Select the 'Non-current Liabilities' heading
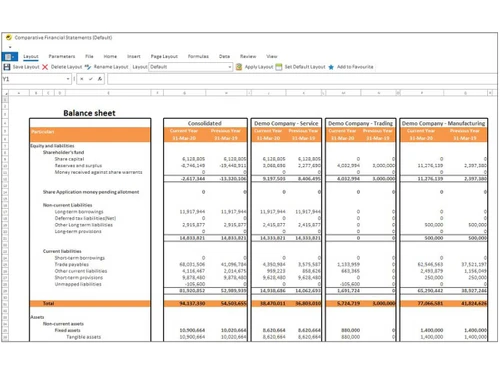500x375 pixels. (67, 205)
